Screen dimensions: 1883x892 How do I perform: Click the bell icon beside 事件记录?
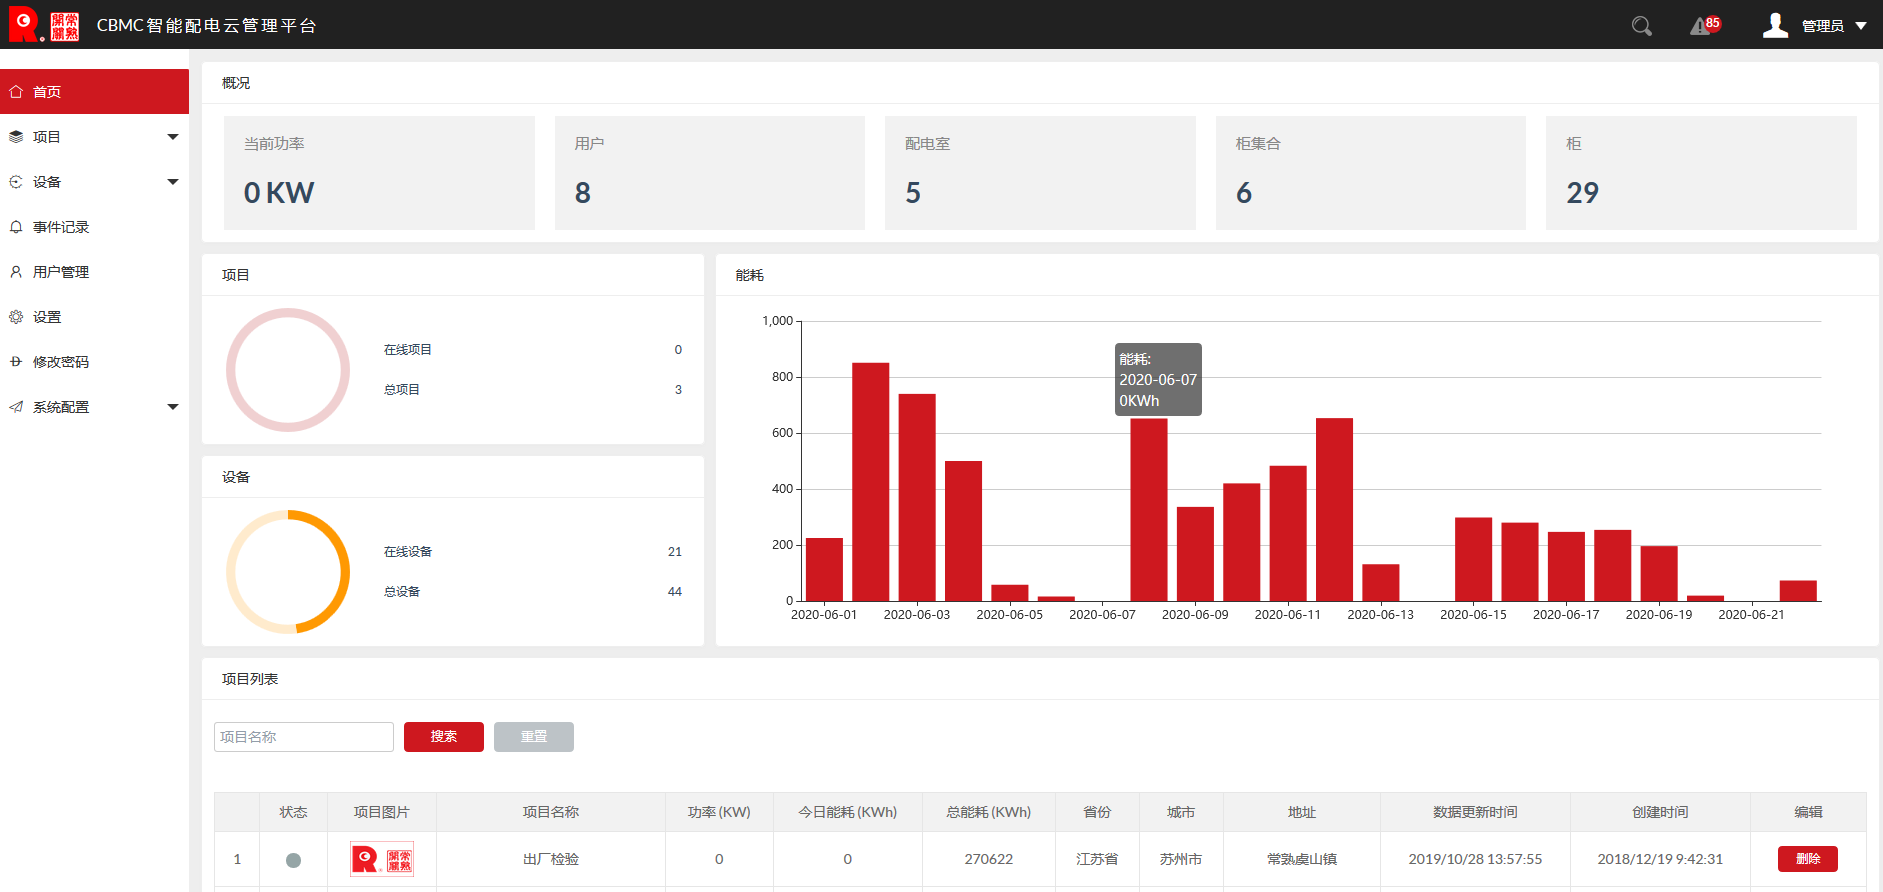(x=16, y=227)
